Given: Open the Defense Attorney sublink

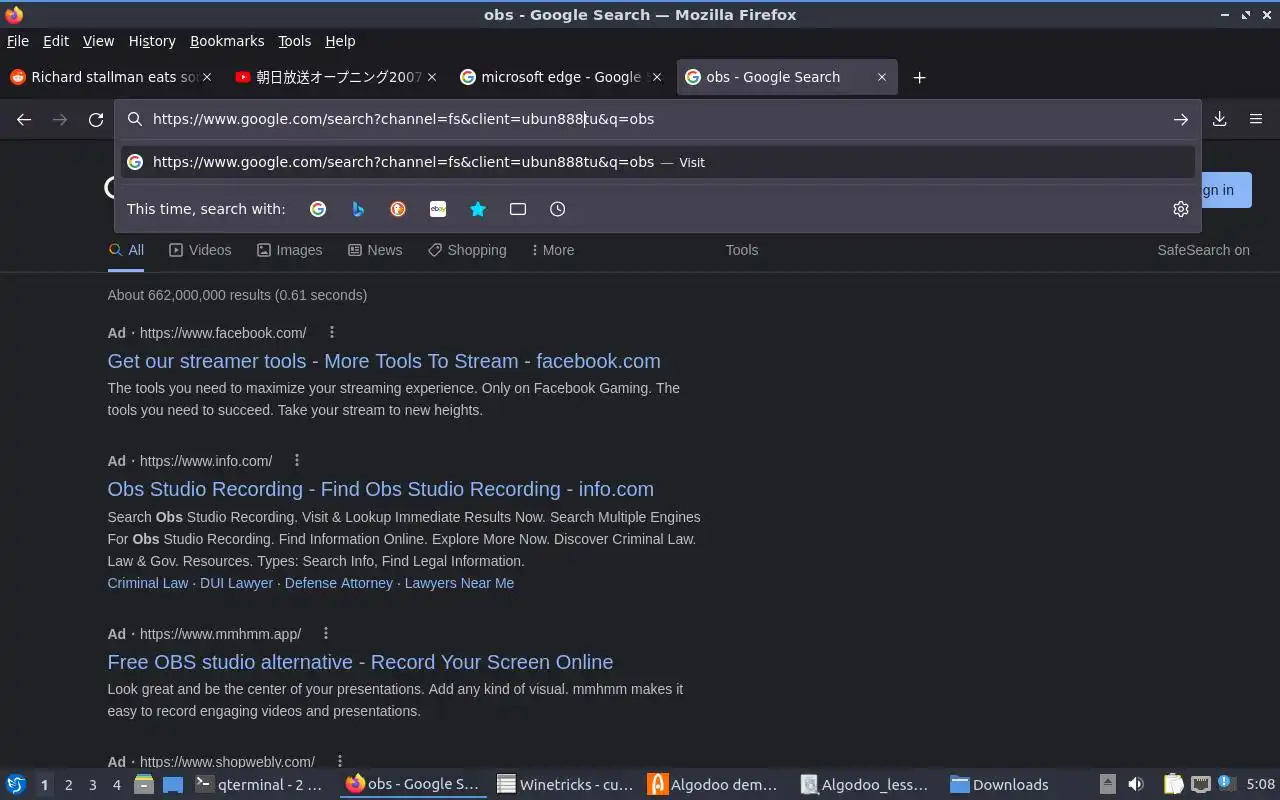Looking at the screenshot, I should click(339, 583).
